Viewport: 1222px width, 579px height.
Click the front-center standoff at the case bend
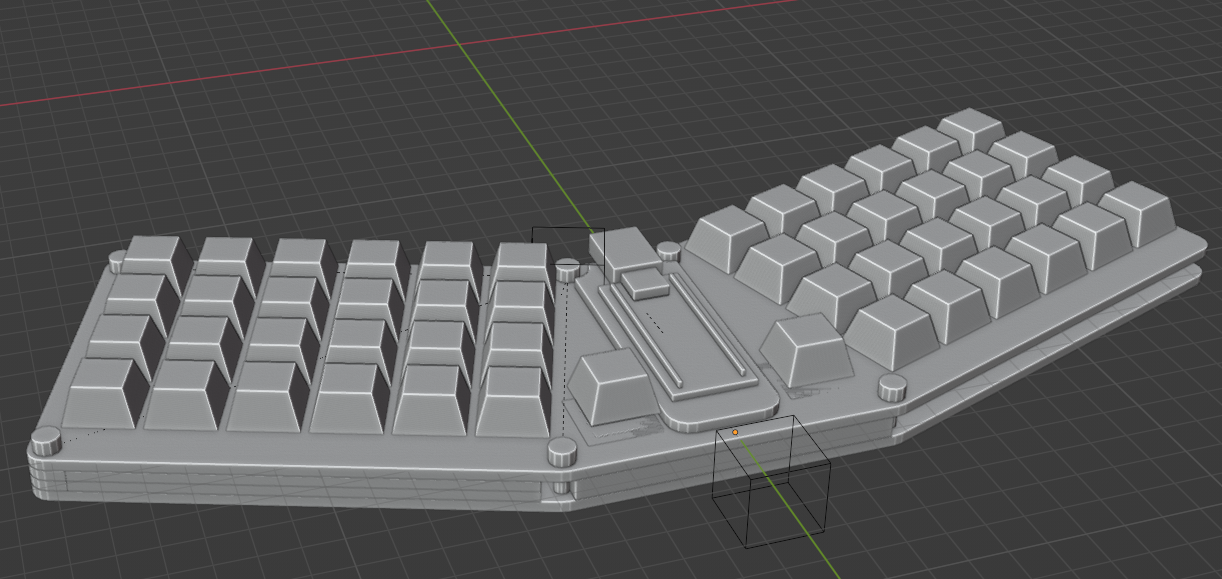point(562,451)
